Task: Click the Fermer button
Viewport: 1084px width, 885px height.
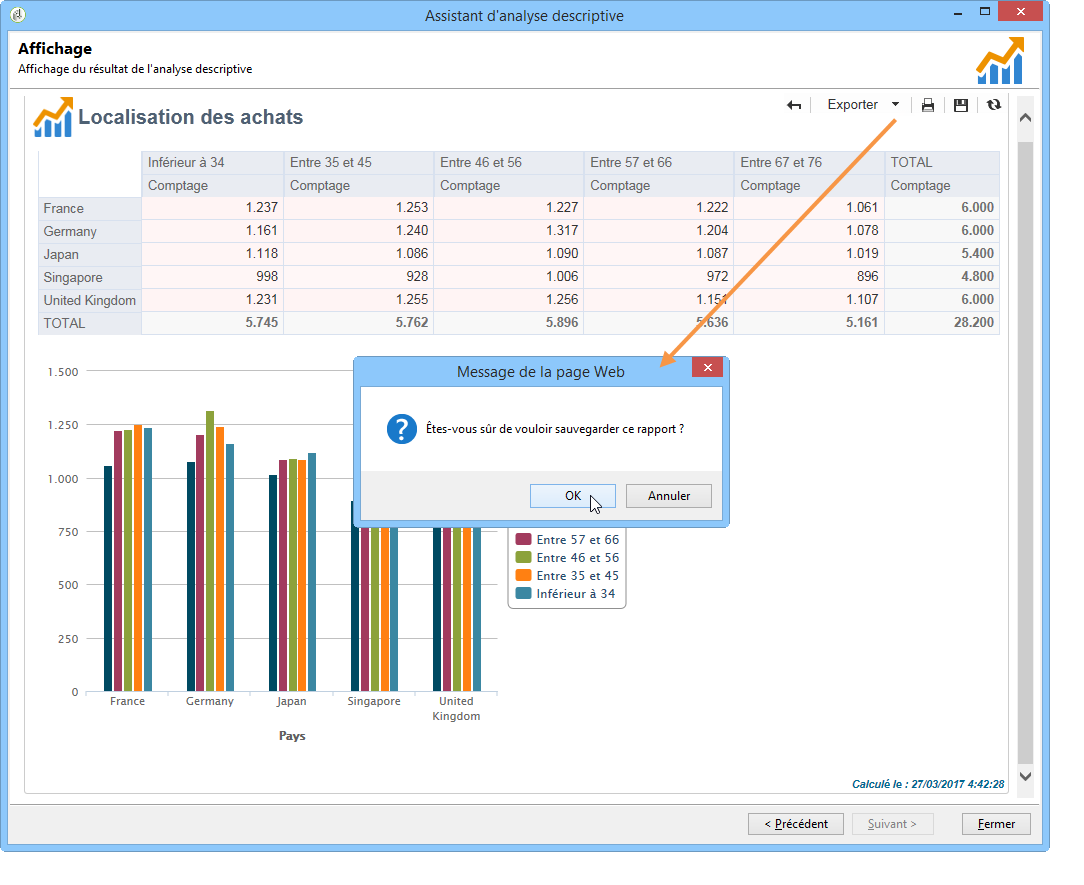Action: tap(996, 824)
